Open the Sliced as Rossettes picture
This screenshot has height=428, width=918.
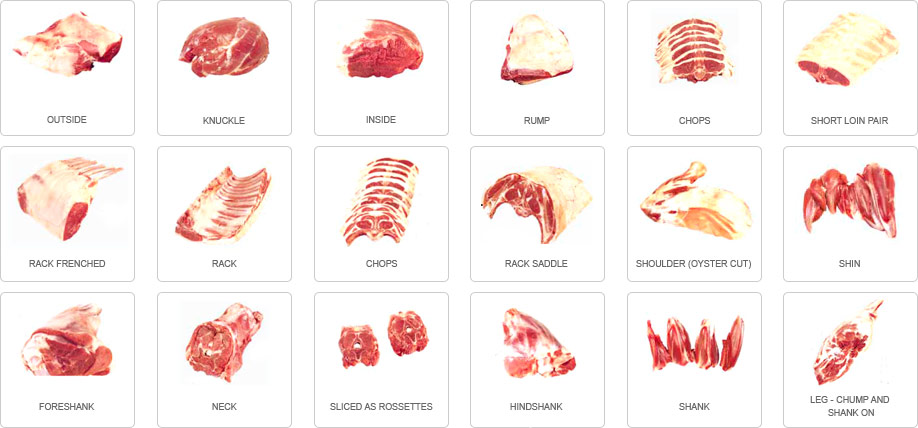(x=383, y=340)
